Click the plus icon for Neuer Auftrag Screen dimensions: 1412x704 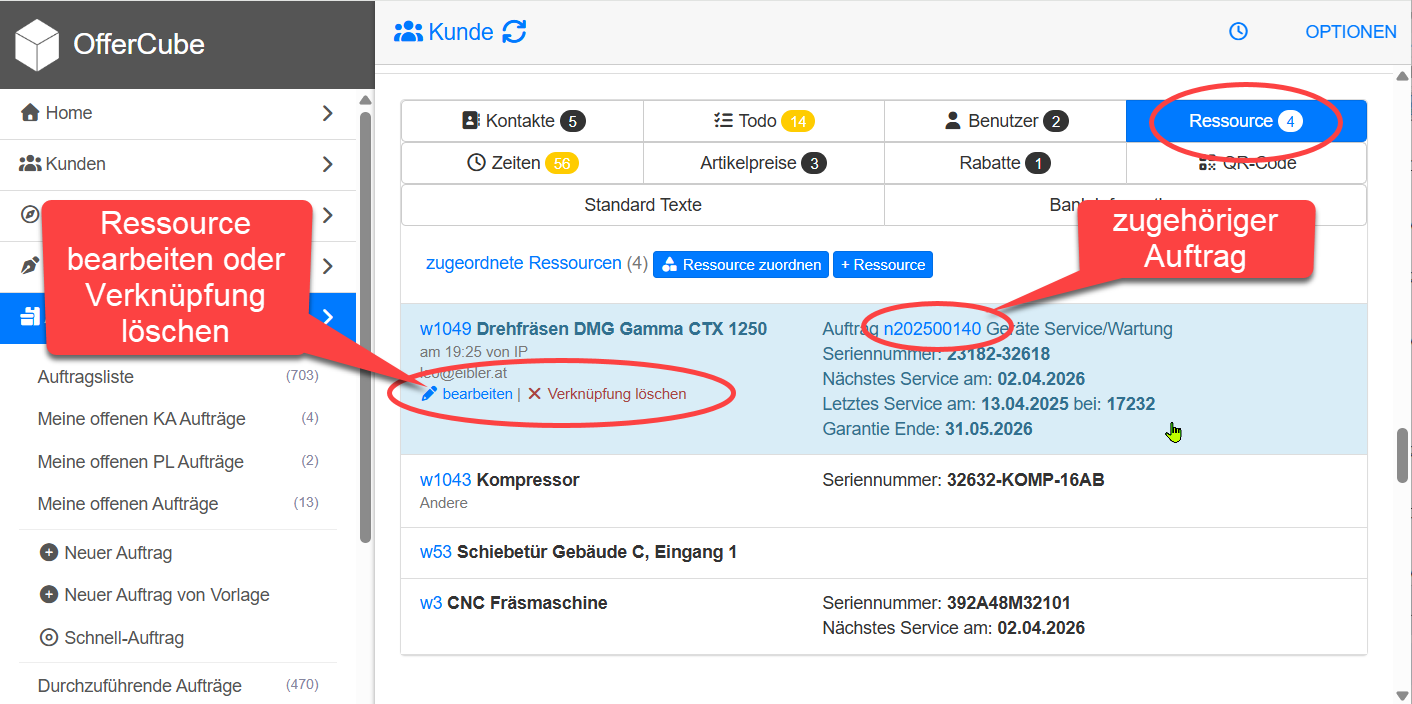pos(48,553)
